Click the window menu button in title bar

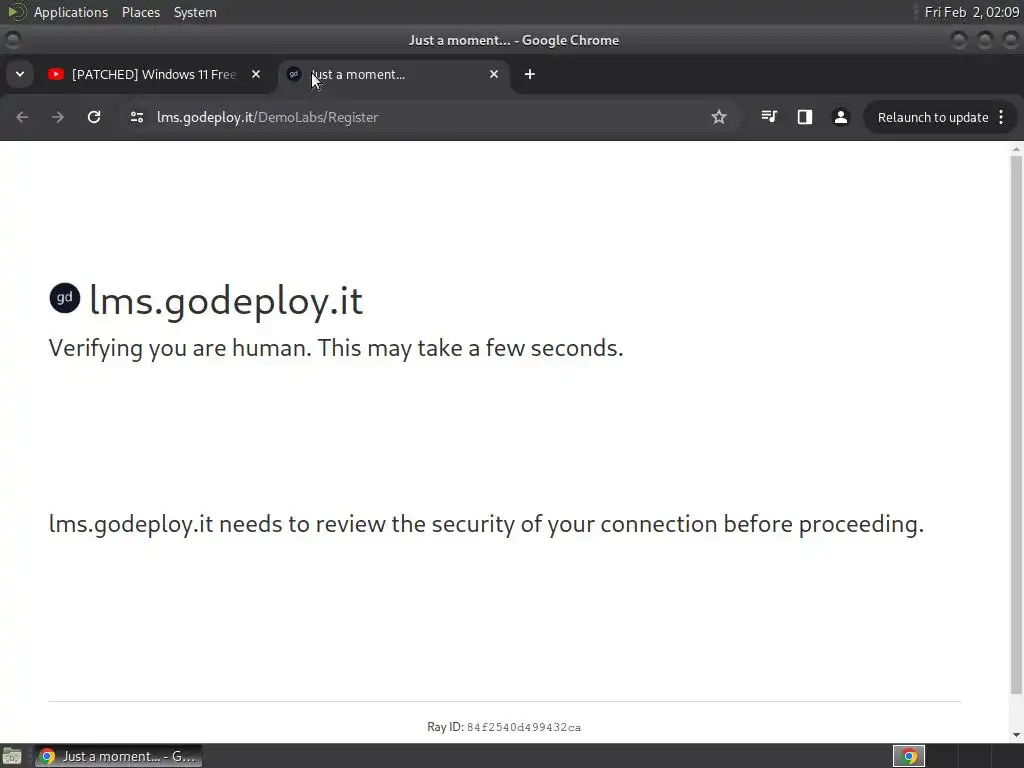[12, 40]
